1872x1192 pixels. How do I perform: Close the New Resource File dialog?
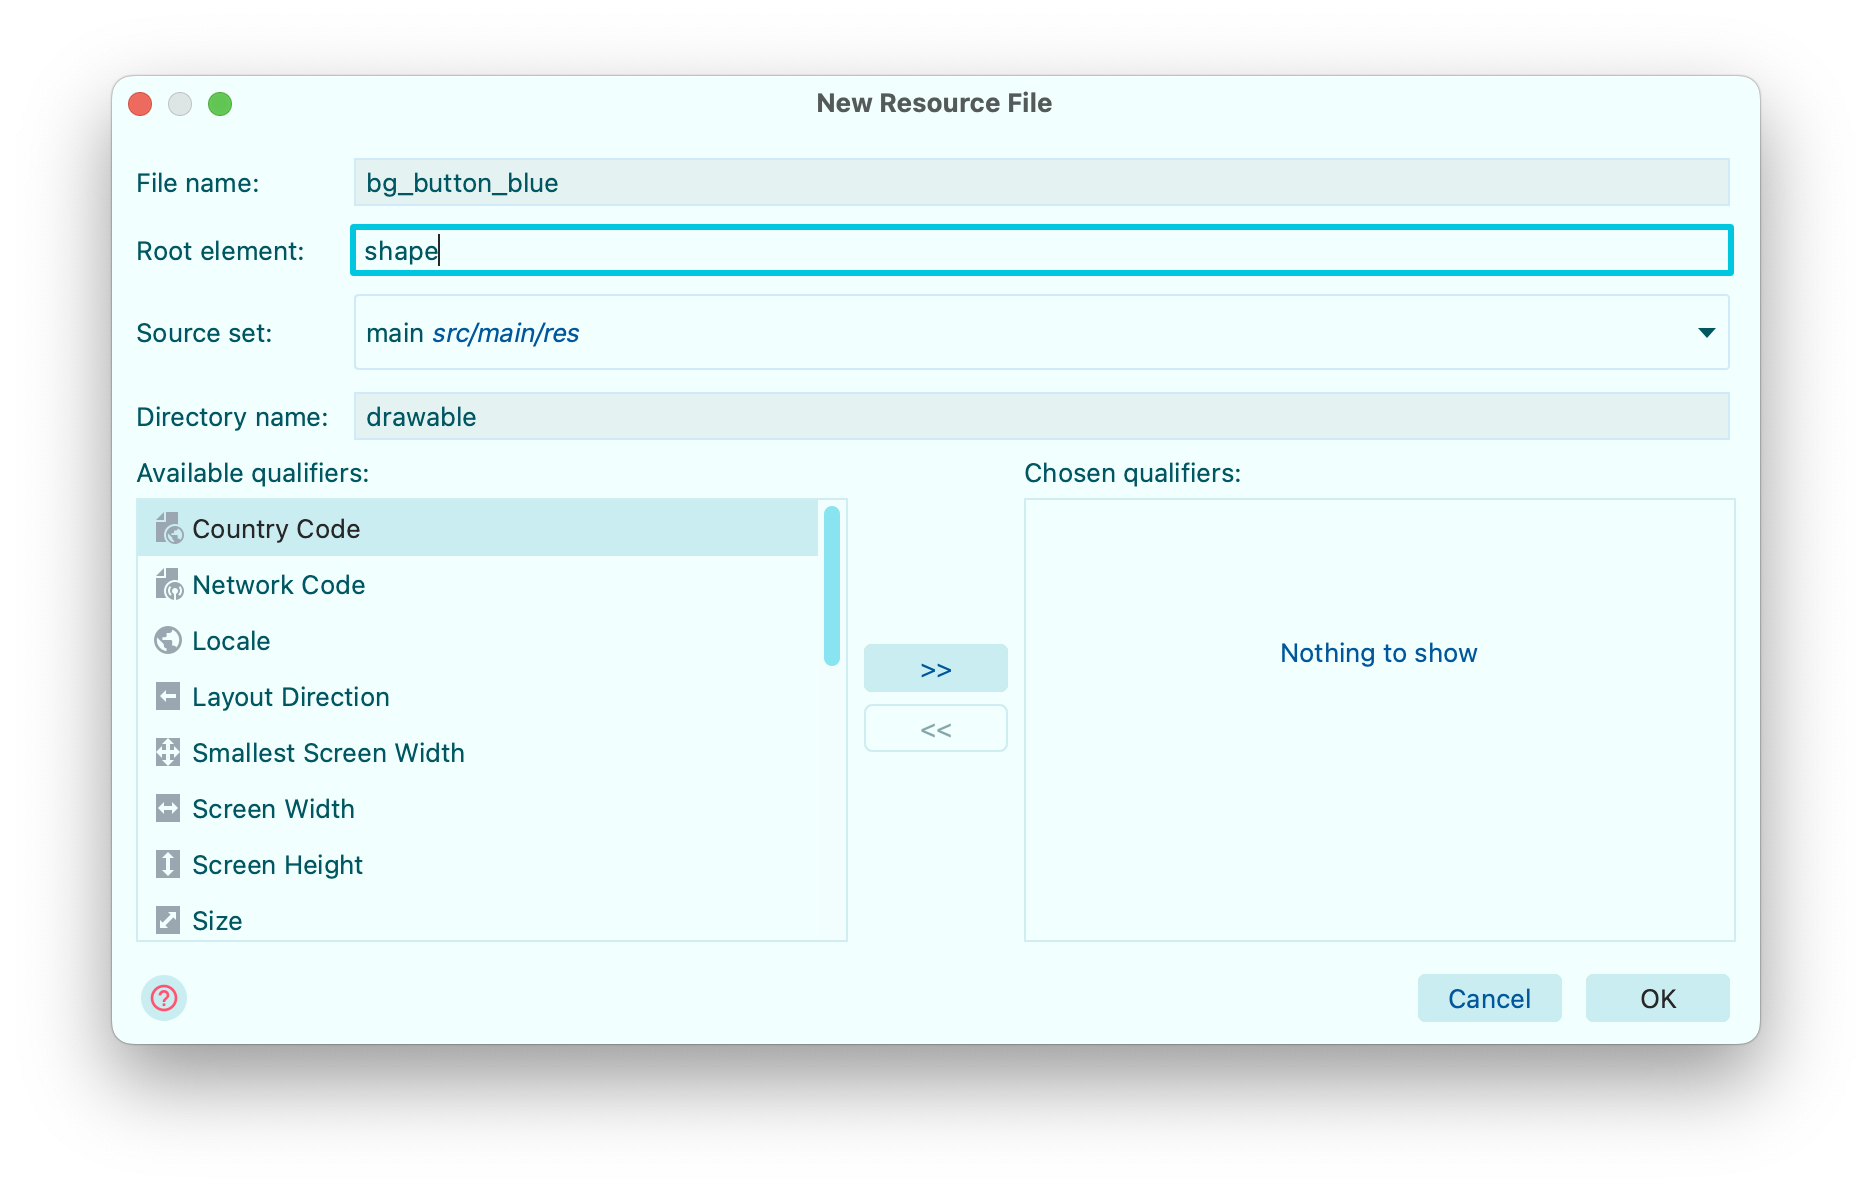point(140,104)
